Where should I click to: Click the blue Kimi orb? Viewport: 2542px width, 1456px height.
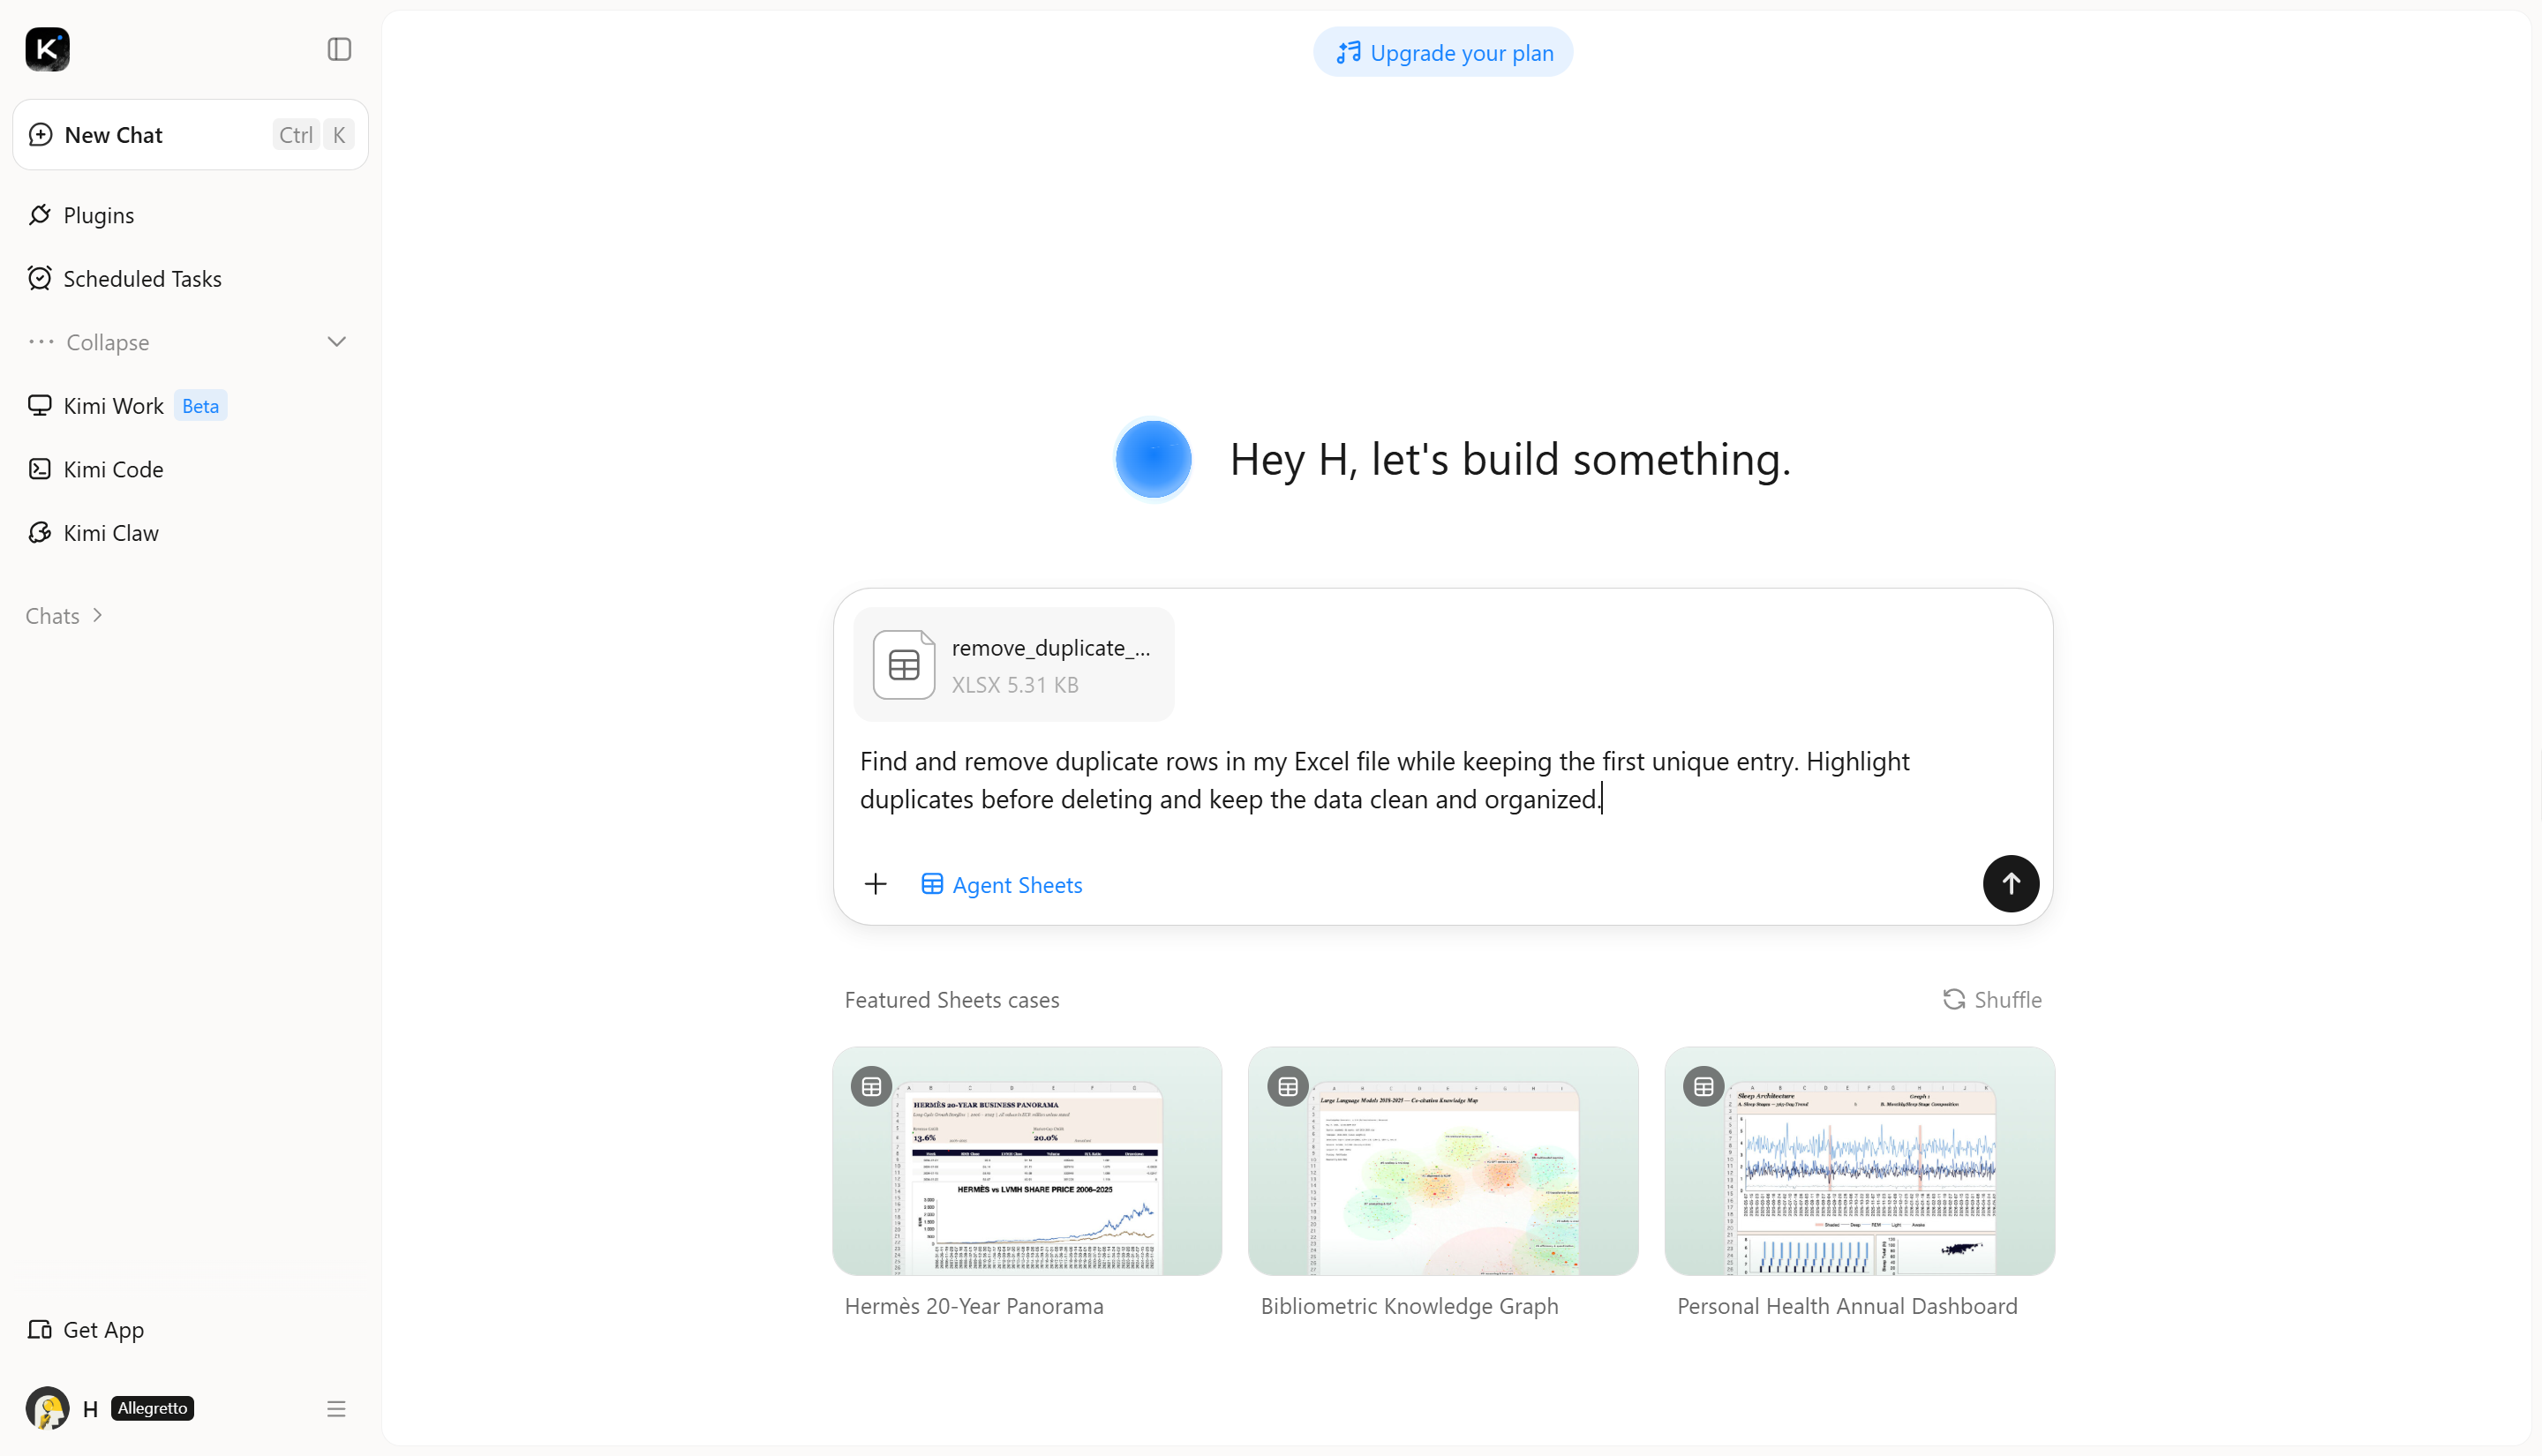1153,459
